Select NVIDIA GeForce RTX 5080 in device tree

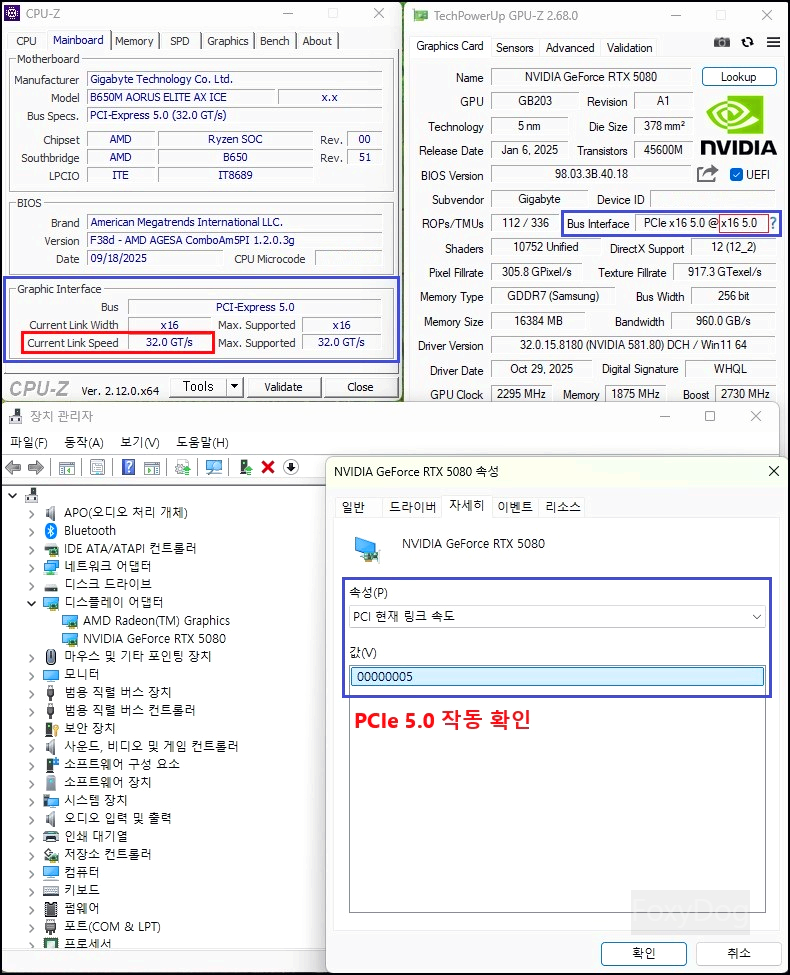click(x=154, y=639)
